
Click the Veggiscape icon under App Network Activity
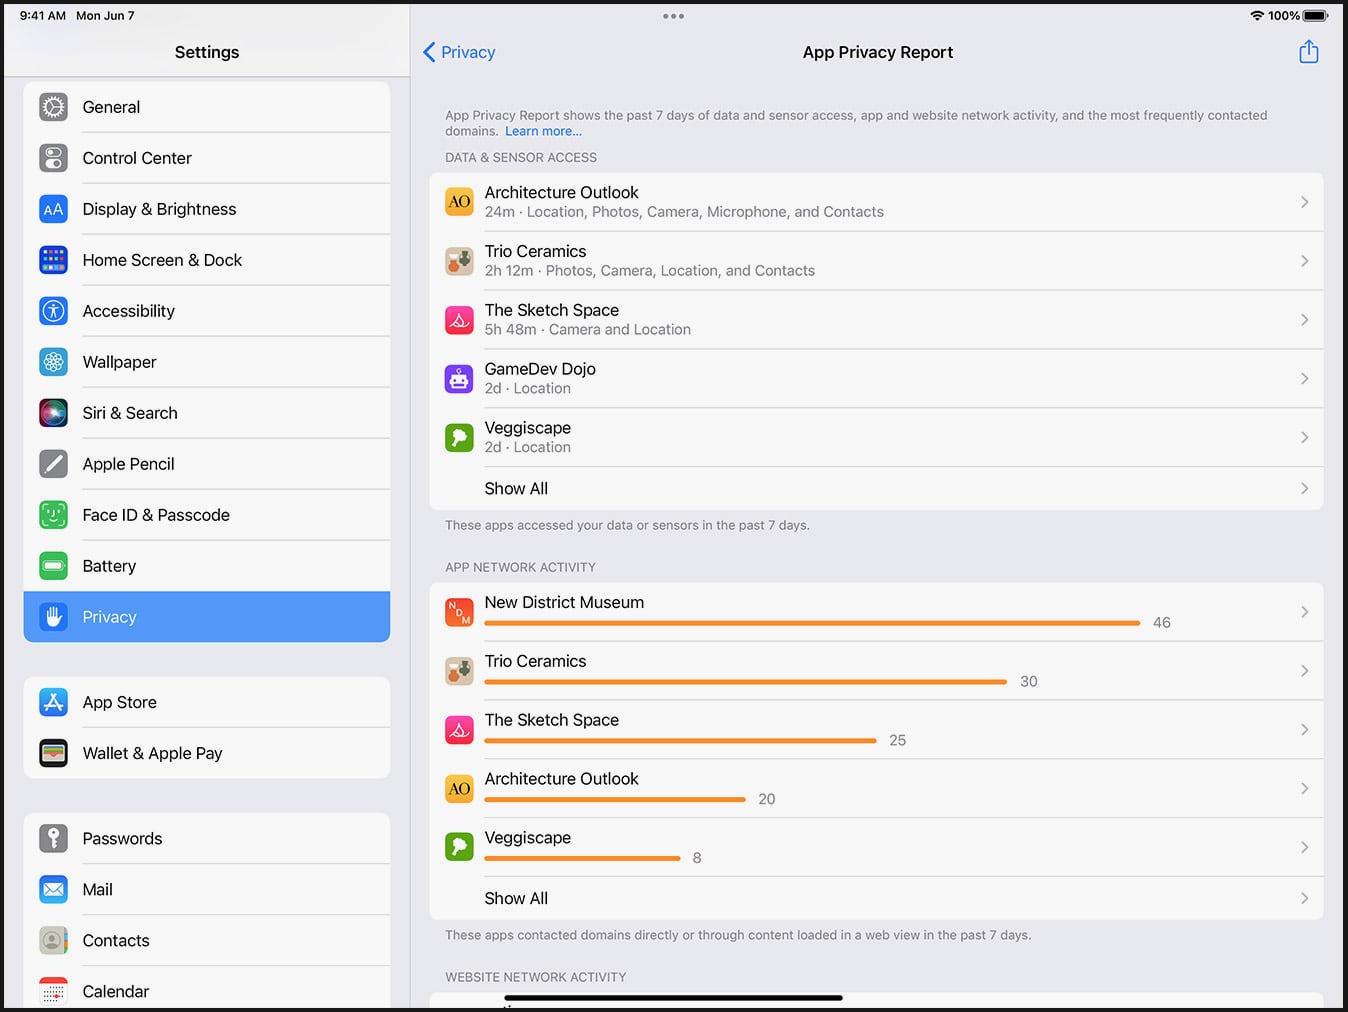pyautogui.click(x=459, y=848)
